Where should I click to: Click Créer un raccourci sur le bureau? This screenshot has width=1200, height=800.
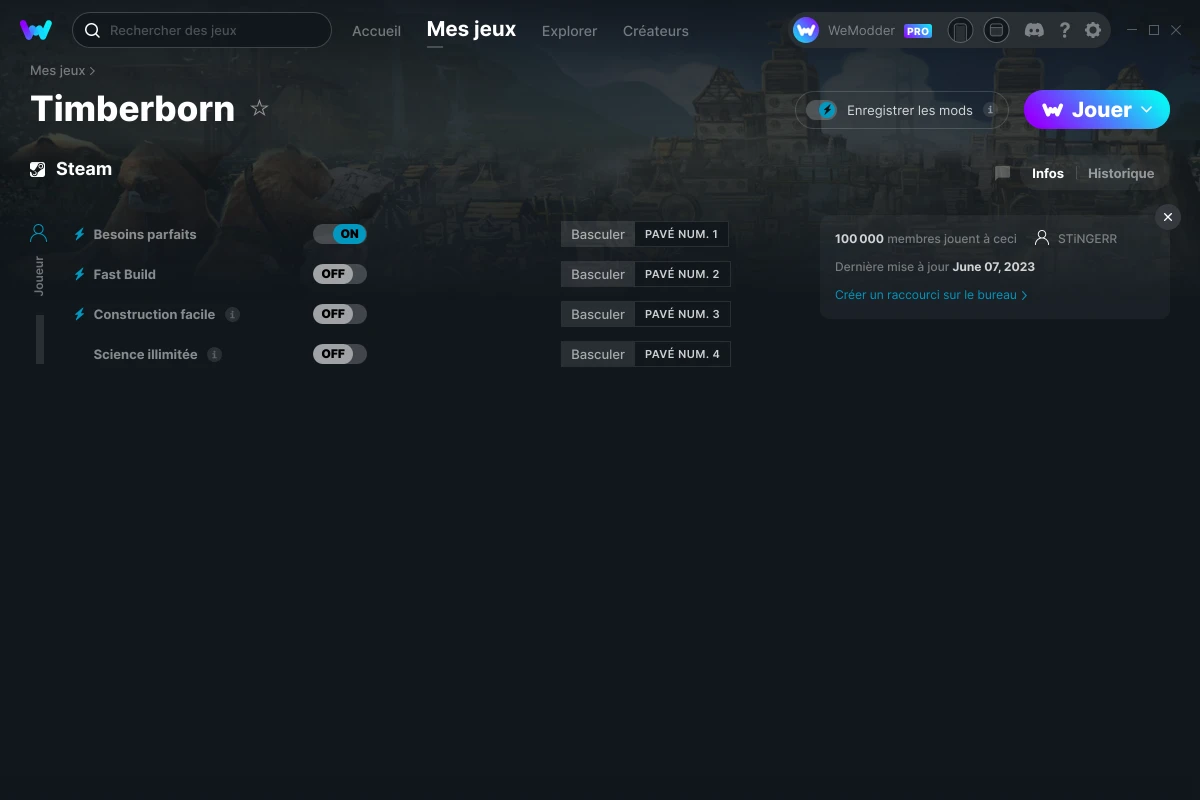coord(931,295)
